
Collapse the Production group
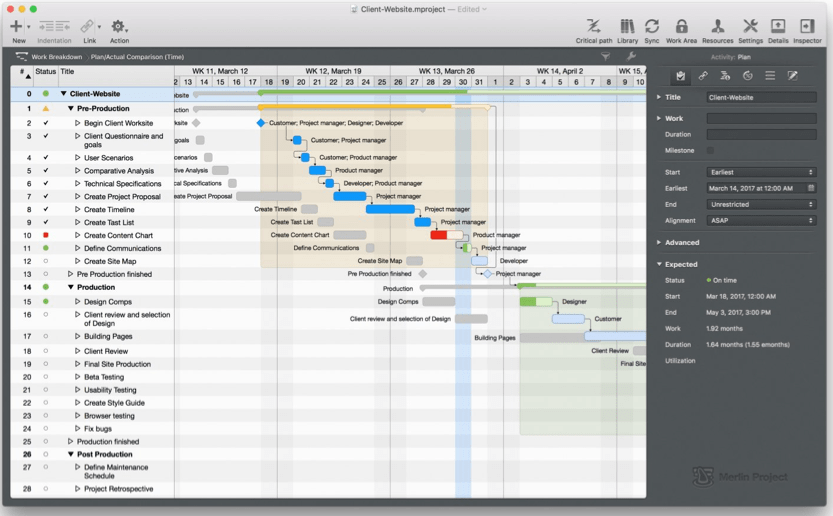point(71,287)
